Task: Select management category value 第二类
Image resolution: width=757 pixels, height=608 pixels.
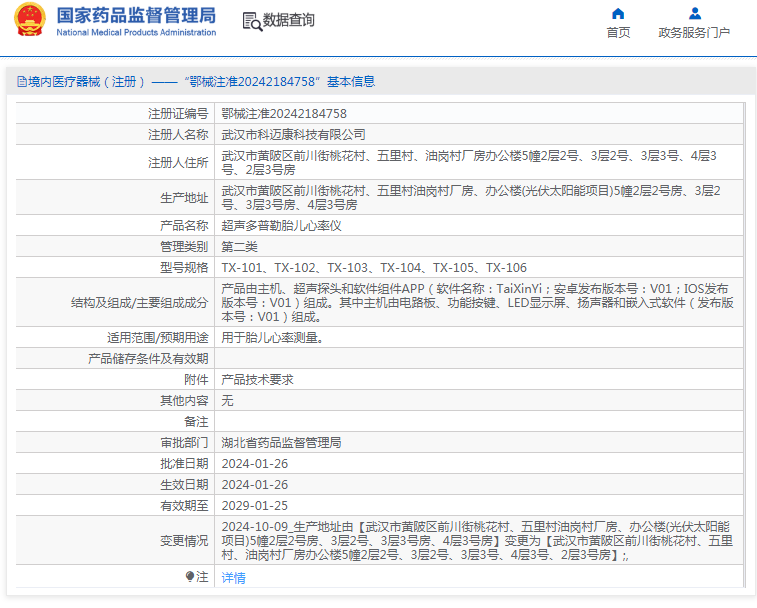Action: pyautogui.click(x=239, y=247)
